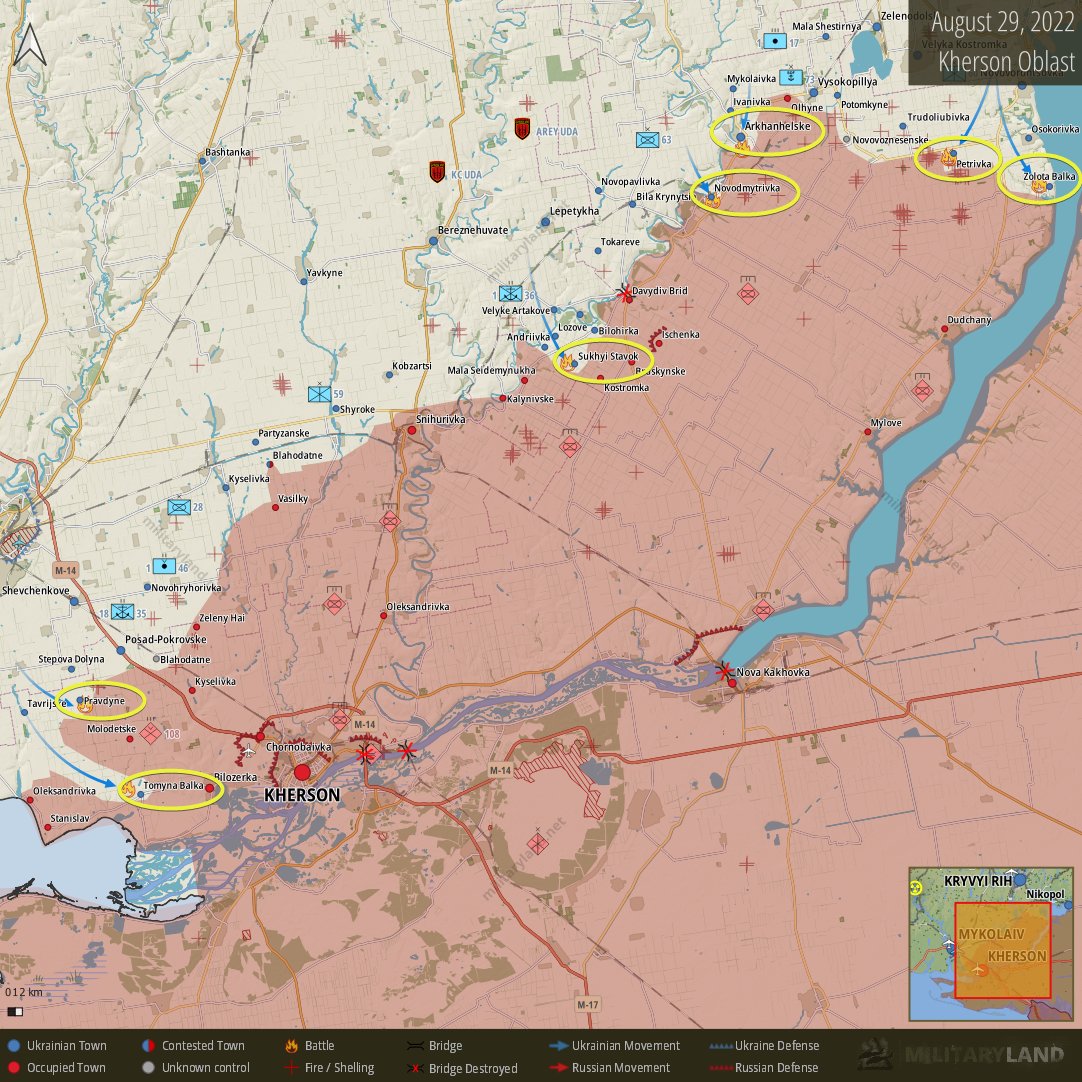Click the 'Snihurivka' town label
This screenshot has height=1082, width=1082.
coord(440,419)
